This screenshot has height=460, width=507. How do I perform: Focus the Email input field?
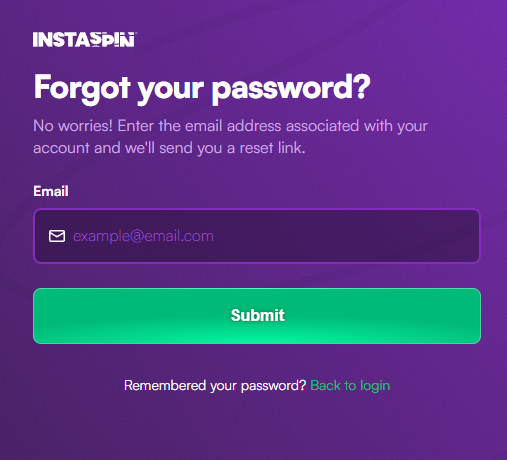257,236
